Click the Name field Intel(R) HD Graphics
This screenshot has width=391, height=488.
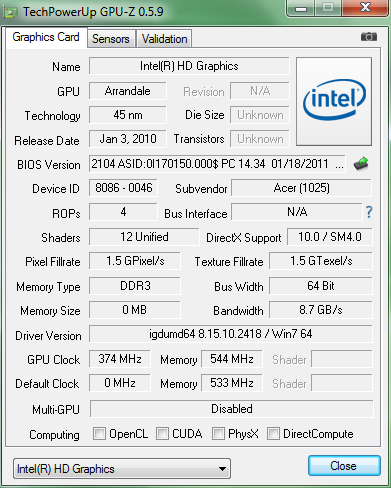click(189, 66)
